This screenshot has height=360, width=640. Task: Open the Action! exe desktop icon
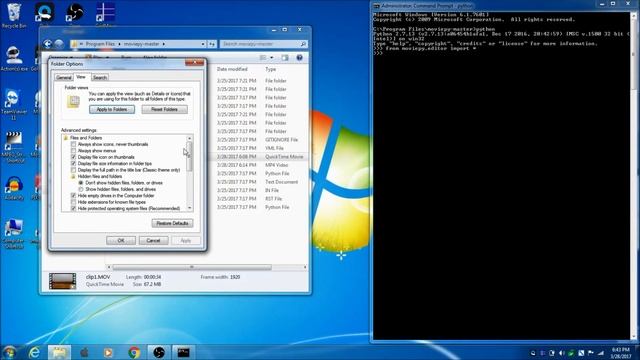point(13,59)
